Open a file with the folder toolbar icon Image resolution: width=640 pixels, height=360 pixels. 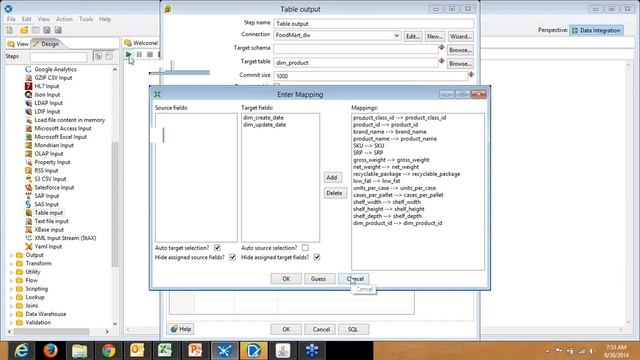(24, 30)
